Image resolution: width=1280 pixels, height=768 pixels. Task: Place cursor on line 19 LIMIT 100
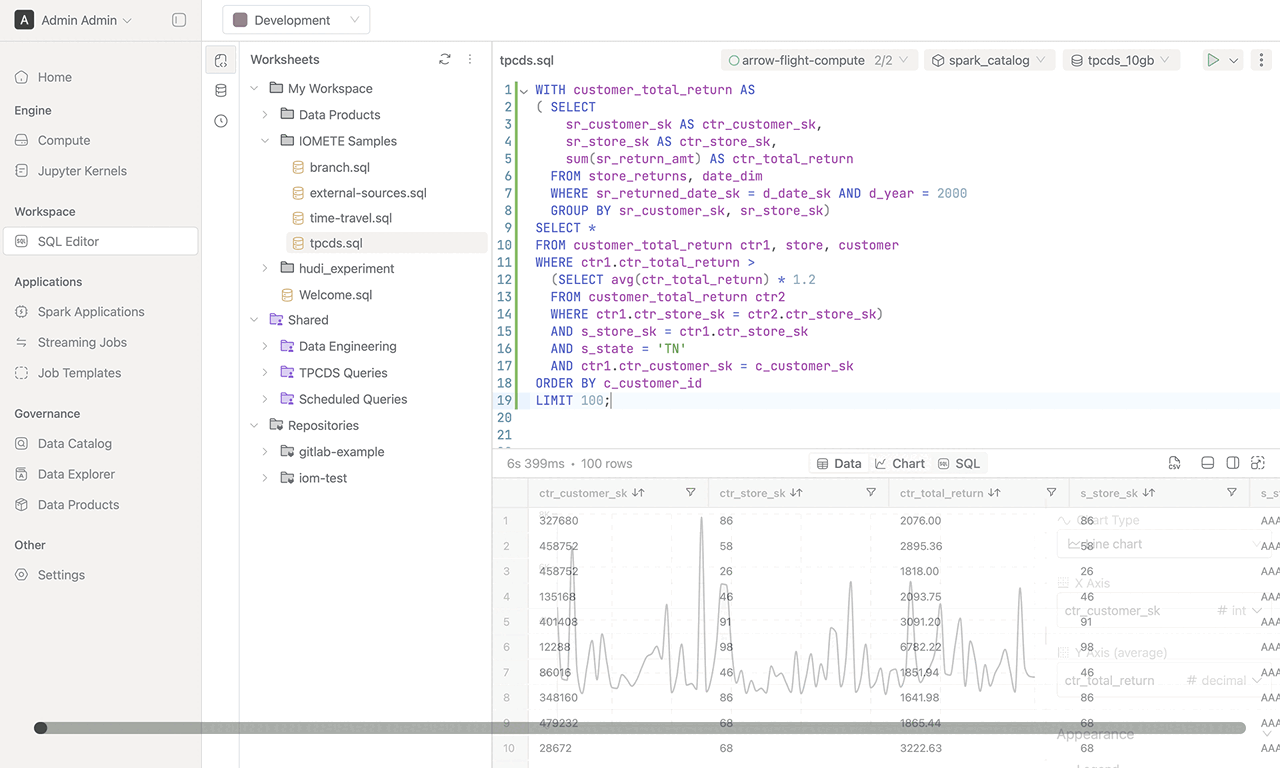[572, 400]
